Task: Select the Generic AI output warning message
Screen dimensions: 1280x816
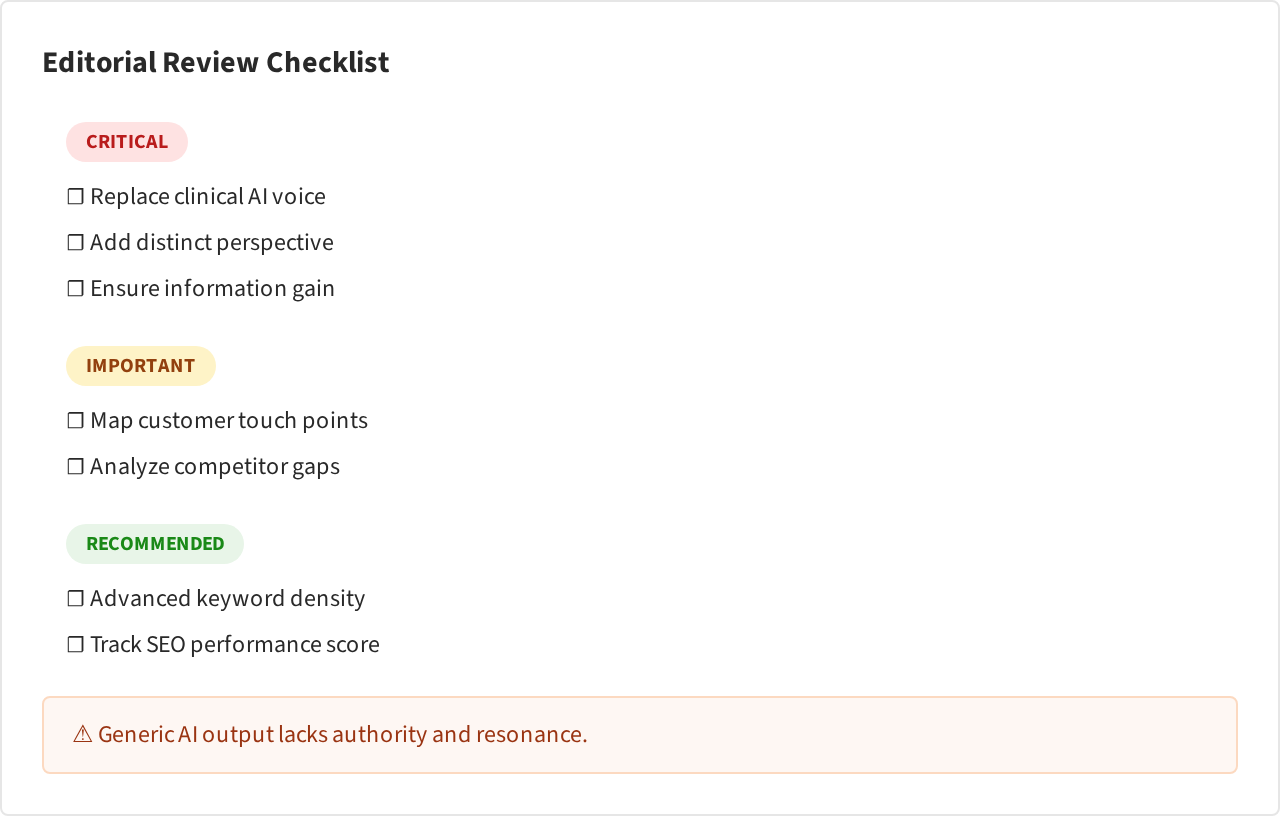Action: (343, 735)
